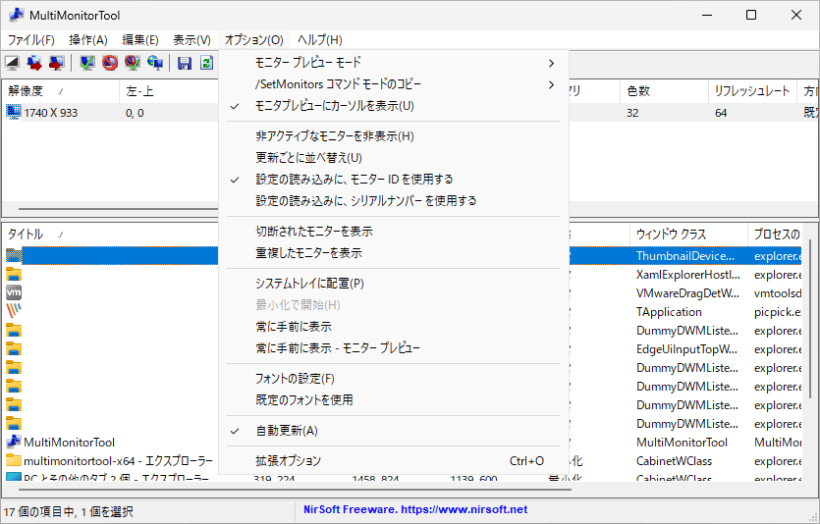Choose 既定のフォントを使用 menu item
Screen dimensions: 820x524
coord(393,400)
